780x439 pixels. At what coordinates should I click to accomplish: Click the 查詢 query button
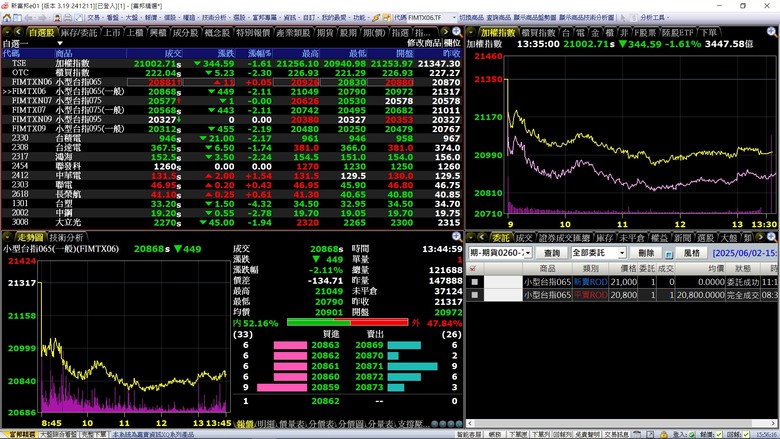(552, 253)
